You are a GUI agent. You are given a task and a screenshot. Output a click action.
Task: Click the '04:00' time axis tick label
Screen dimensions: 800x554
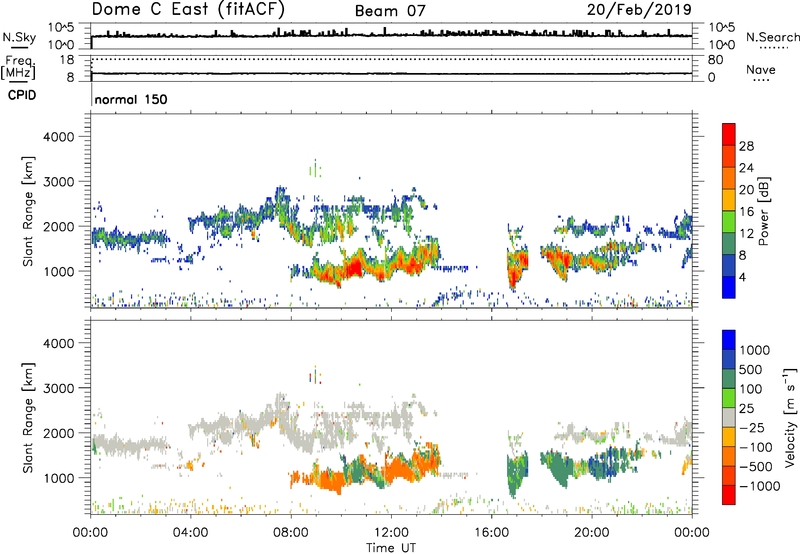pos(190,533)
